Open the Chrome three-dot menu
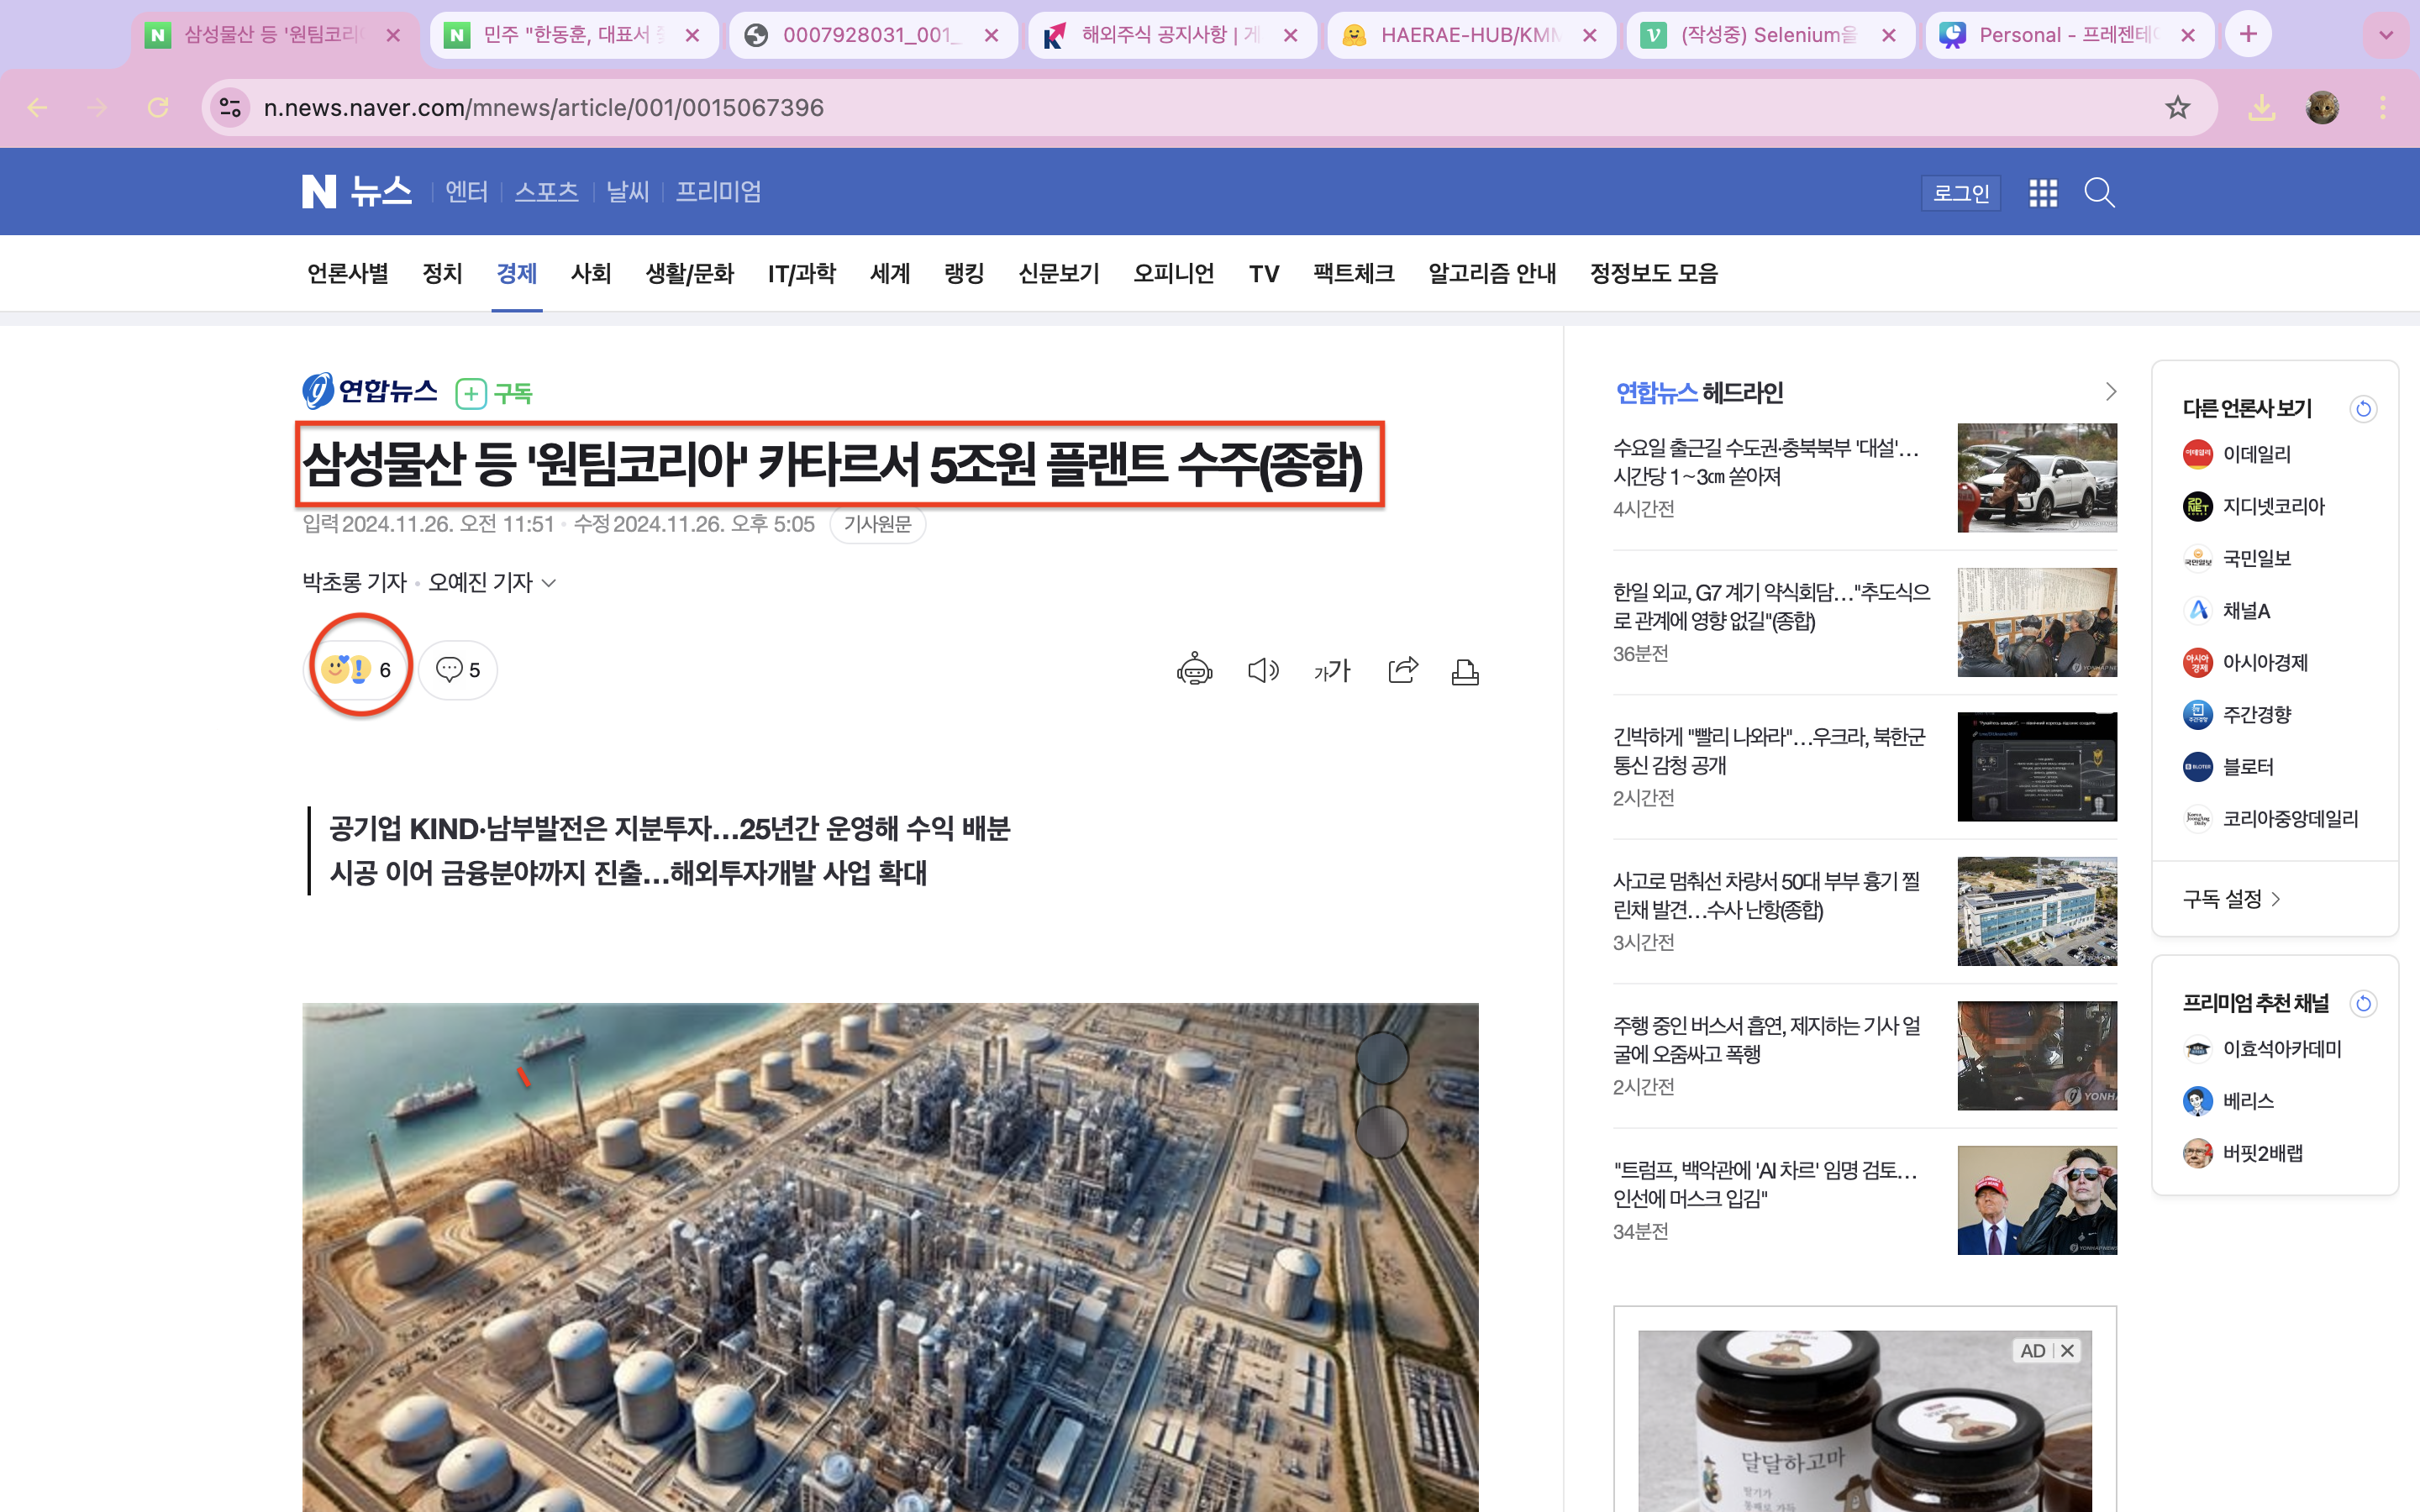This screenshot has height=1512, width=2420. point(2383,107)
